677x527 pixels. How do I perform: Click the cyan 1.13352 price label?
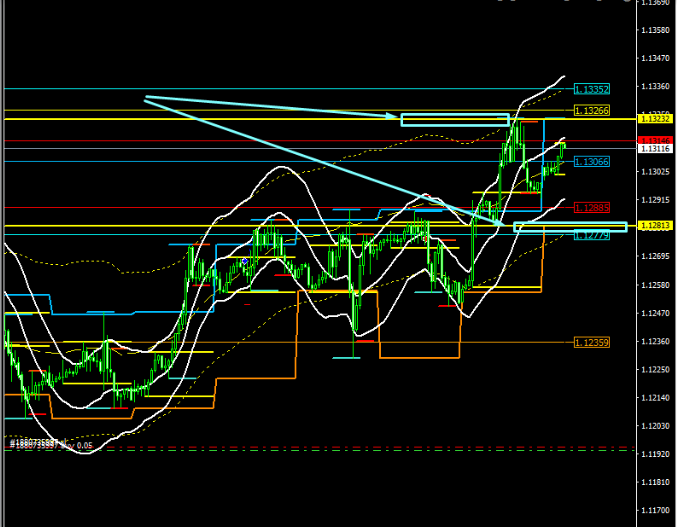click(x=591, y=89)
